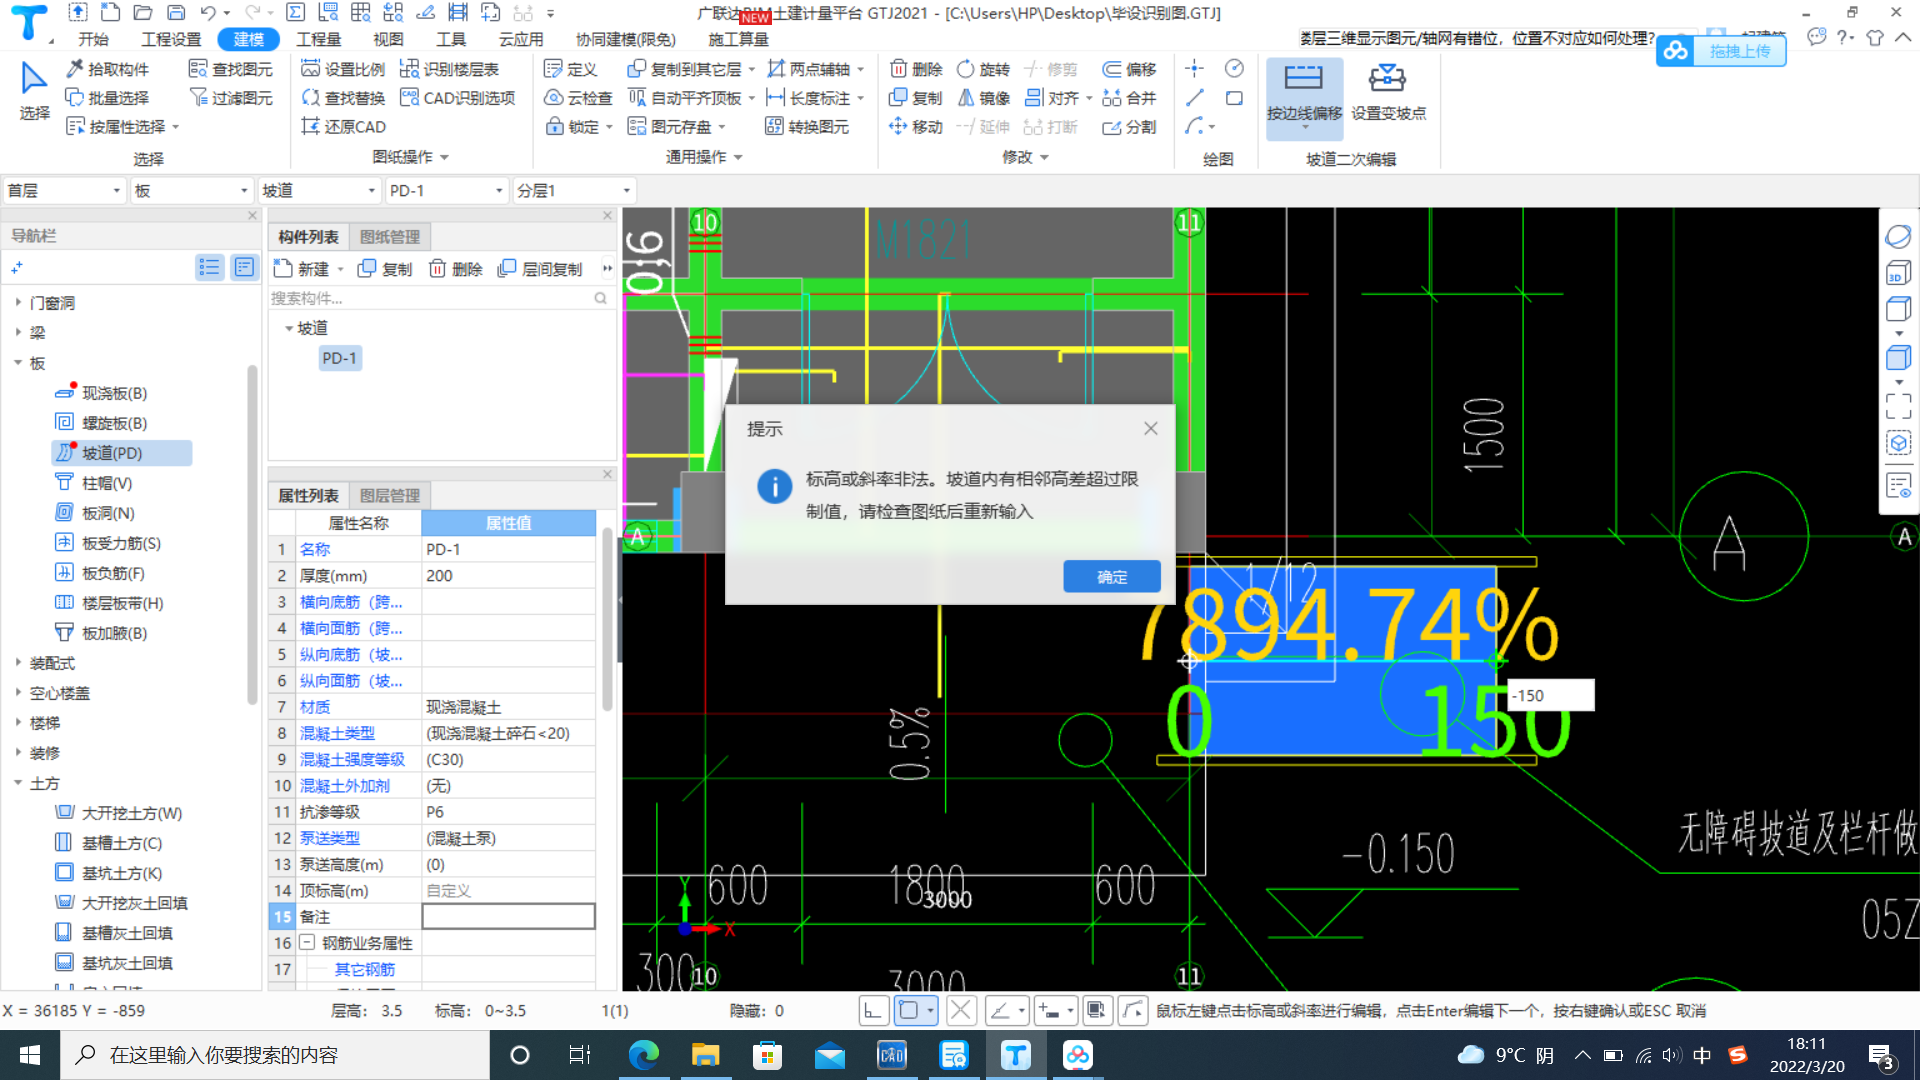Click the 备注 property value field
The image size is (1920, 1080).
(508, 916)
